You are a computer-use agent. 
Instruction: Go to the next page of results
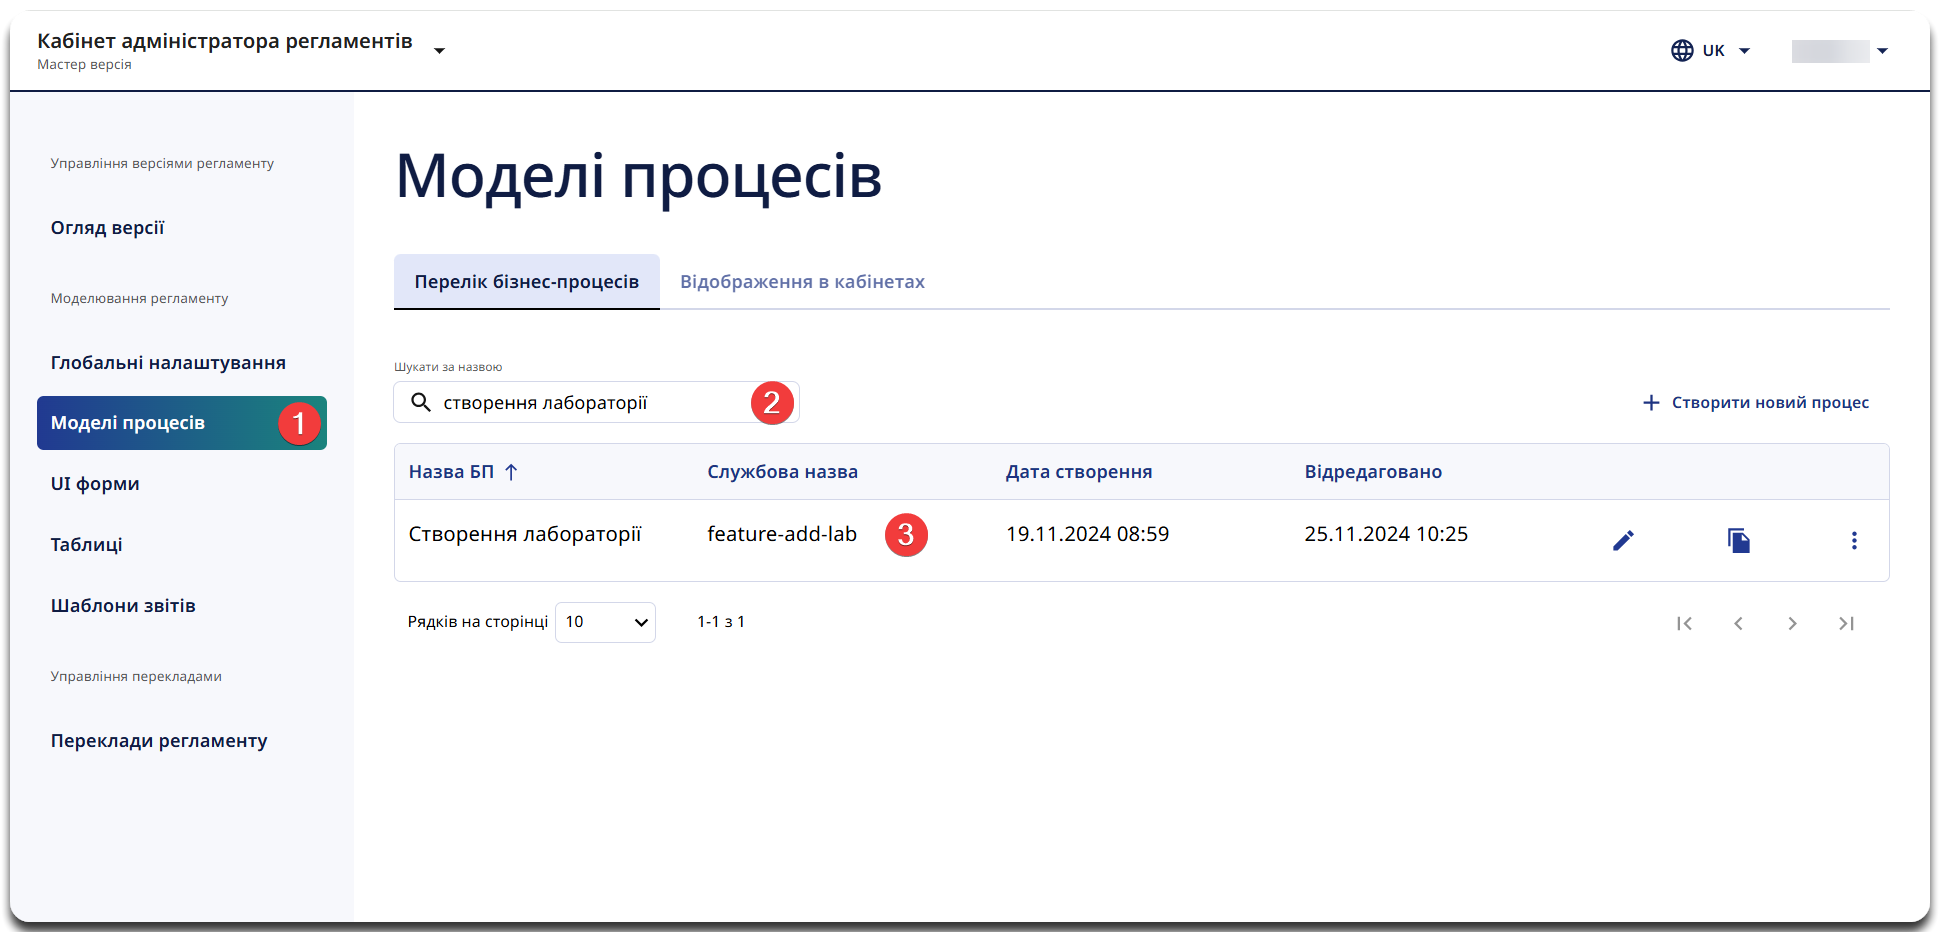(x=1792, y=623)
